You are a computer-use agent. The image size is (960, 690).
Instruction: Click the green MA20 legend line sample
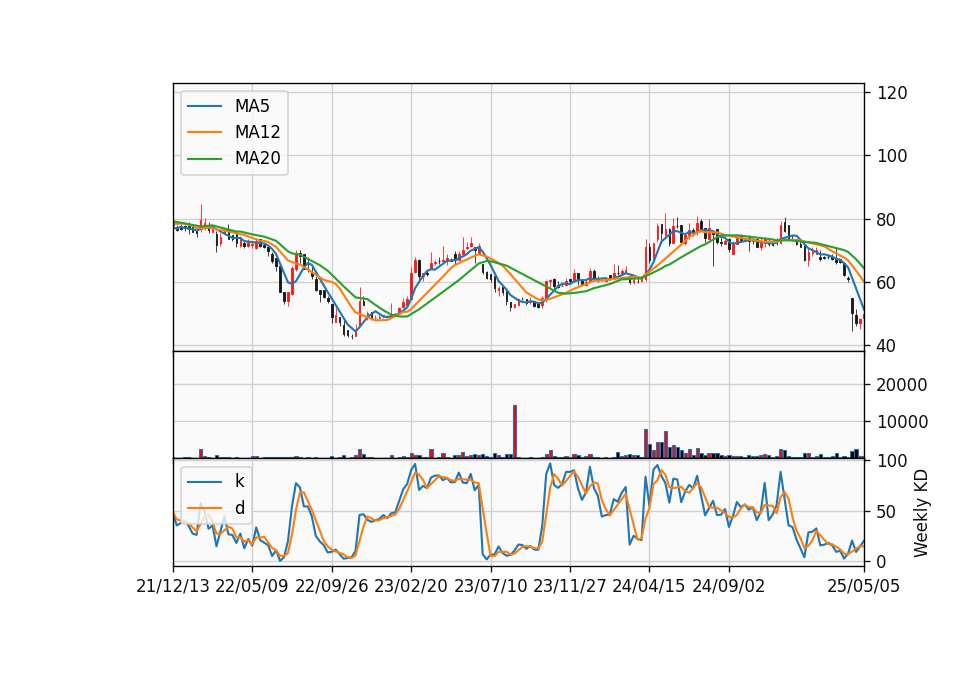click(x=204, y=159)
